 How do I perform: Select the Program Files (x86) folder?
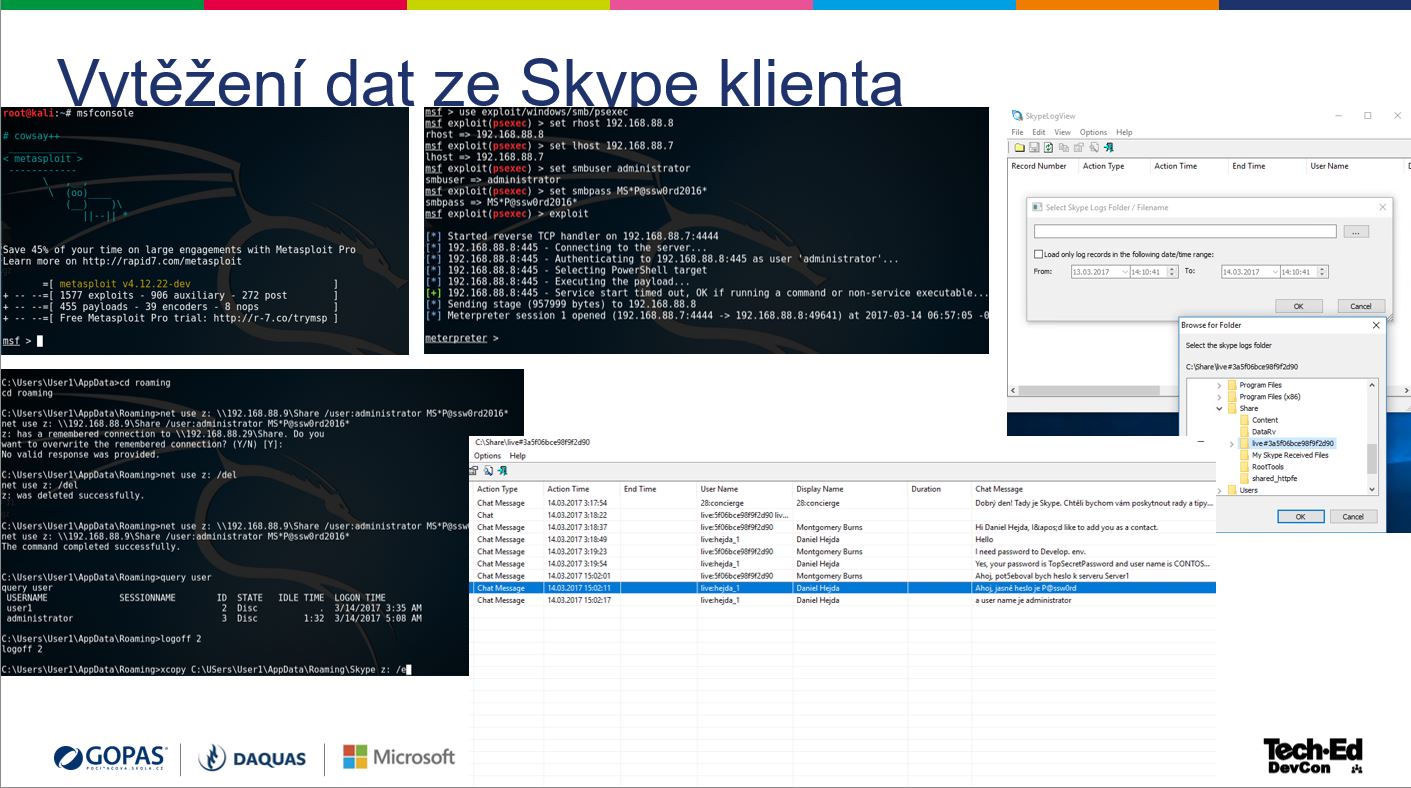click(1270, 397)
